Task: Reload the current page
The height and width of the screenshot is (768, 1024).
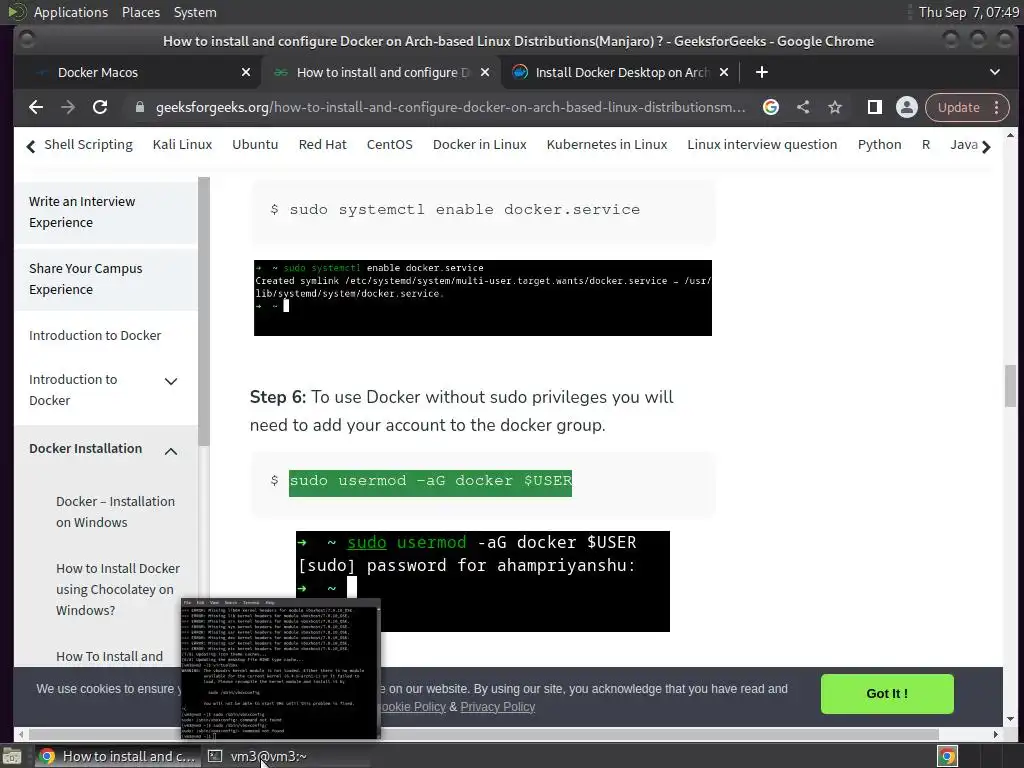Action: 100,107
